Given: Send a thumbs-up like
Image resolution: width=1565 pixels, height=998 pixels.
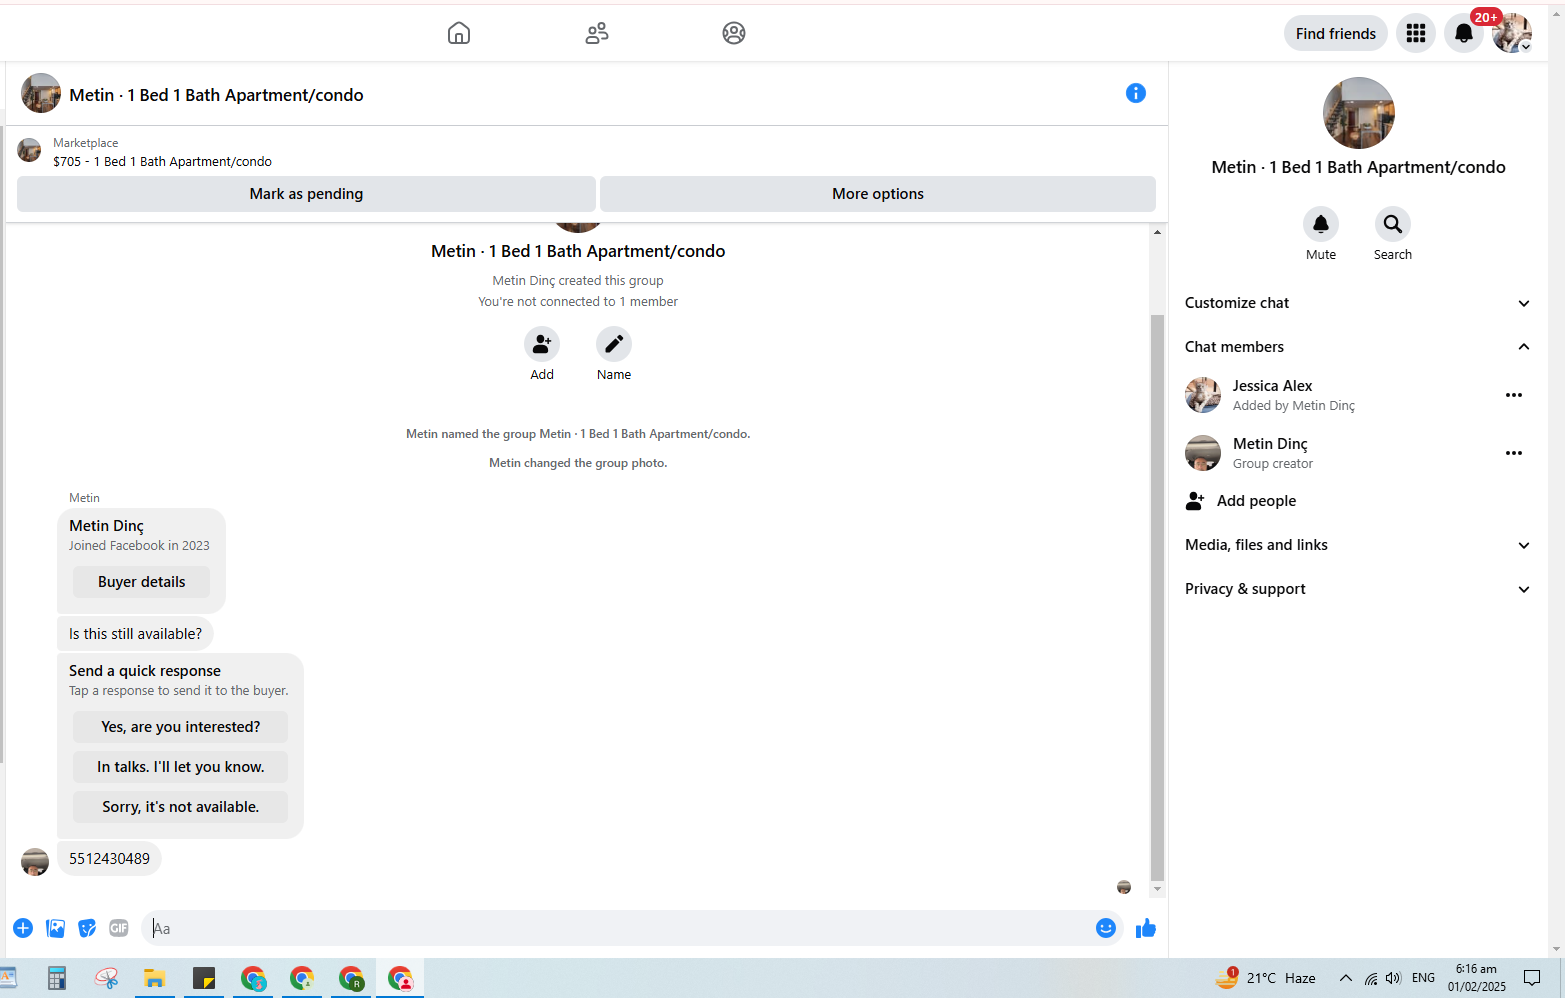Looking at the screenshot, I should tap(1146, 928).
